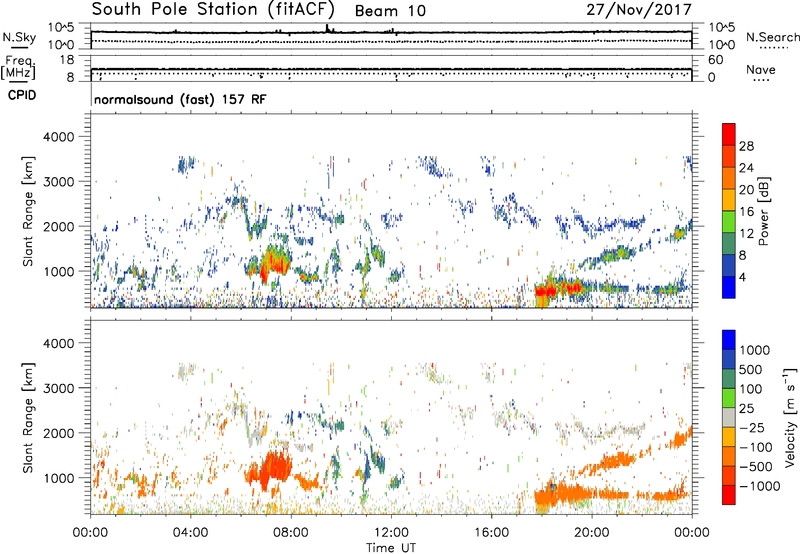
Task: Click 'Slant Range [km]' label of velocity panel
Action: point(28,418)
